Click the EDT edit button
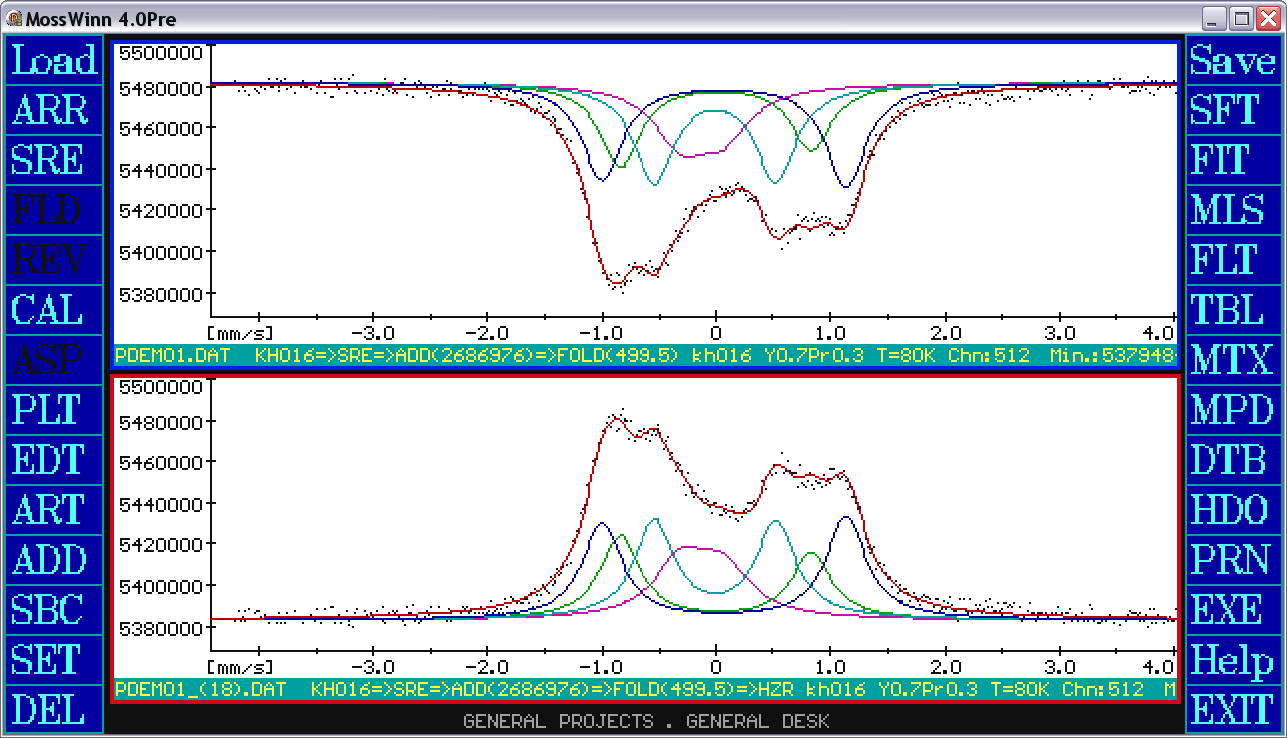Viewport: 1287px width, 738px height. click(54, 460)
